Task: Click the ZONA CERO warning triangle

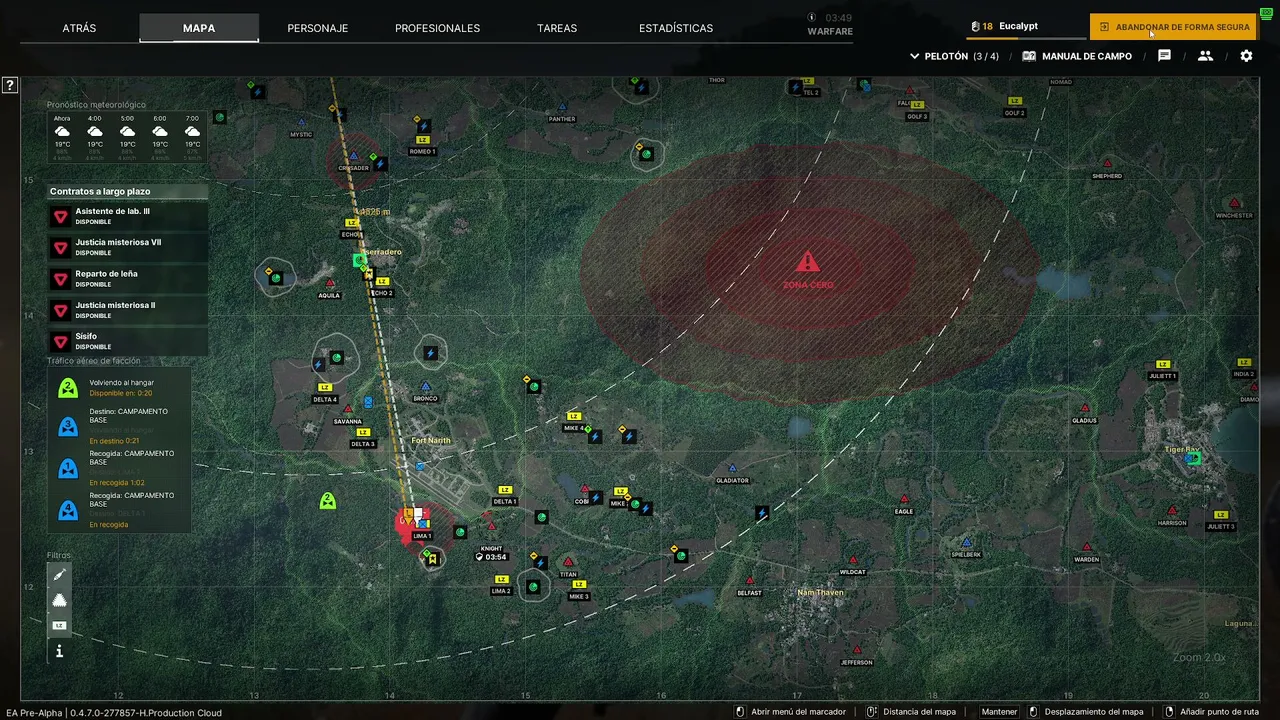Action: (807, 262)
